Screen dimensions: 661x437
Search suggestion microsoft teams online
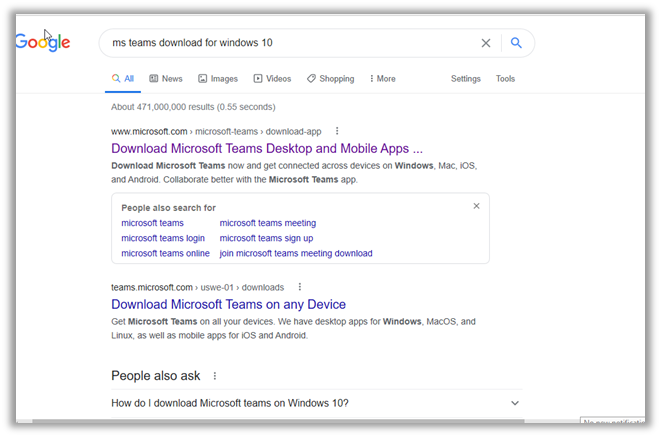click(x=166, y=253)
